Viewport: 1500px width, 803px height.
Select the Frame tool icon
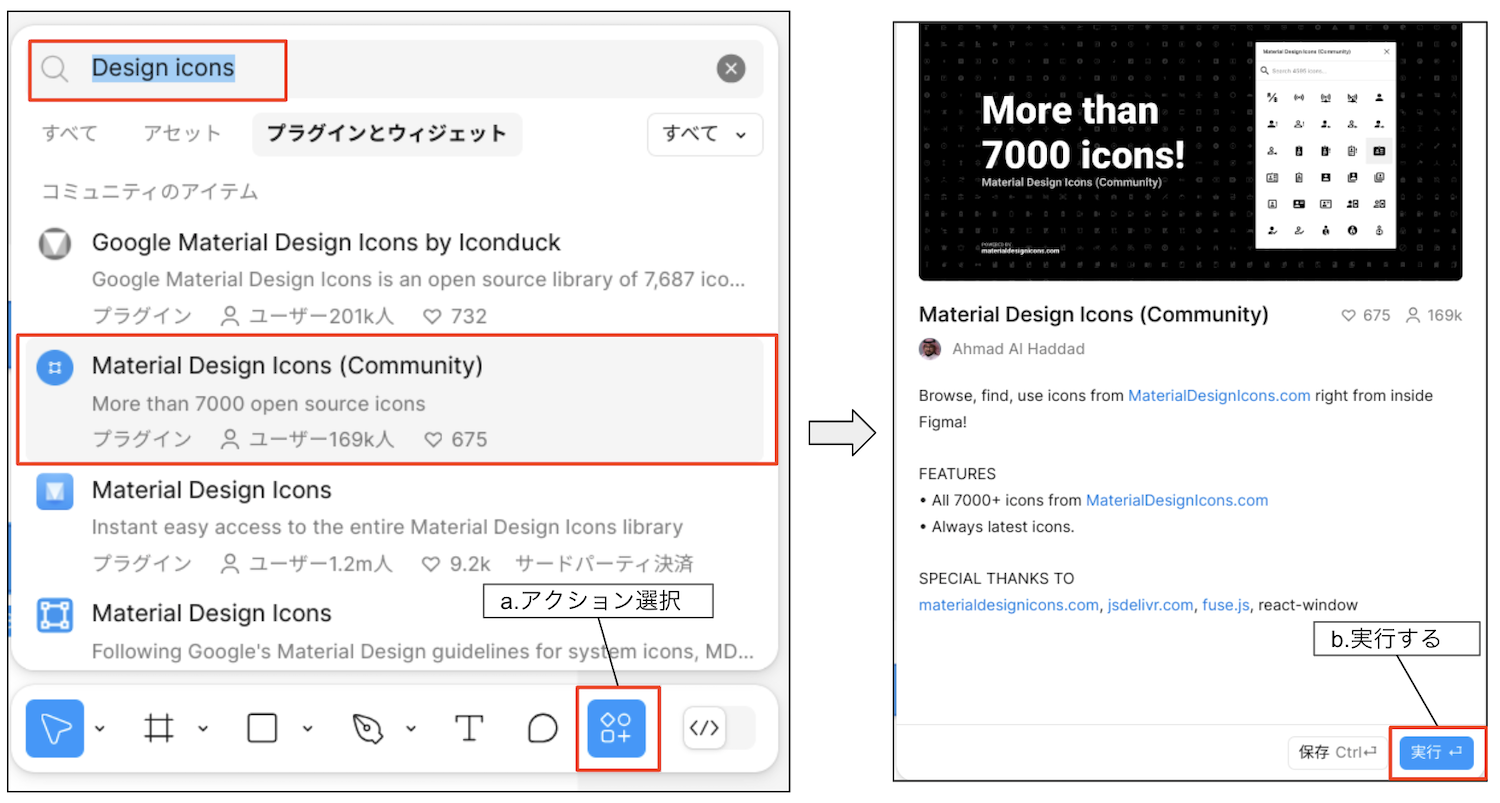pos(159,728)
